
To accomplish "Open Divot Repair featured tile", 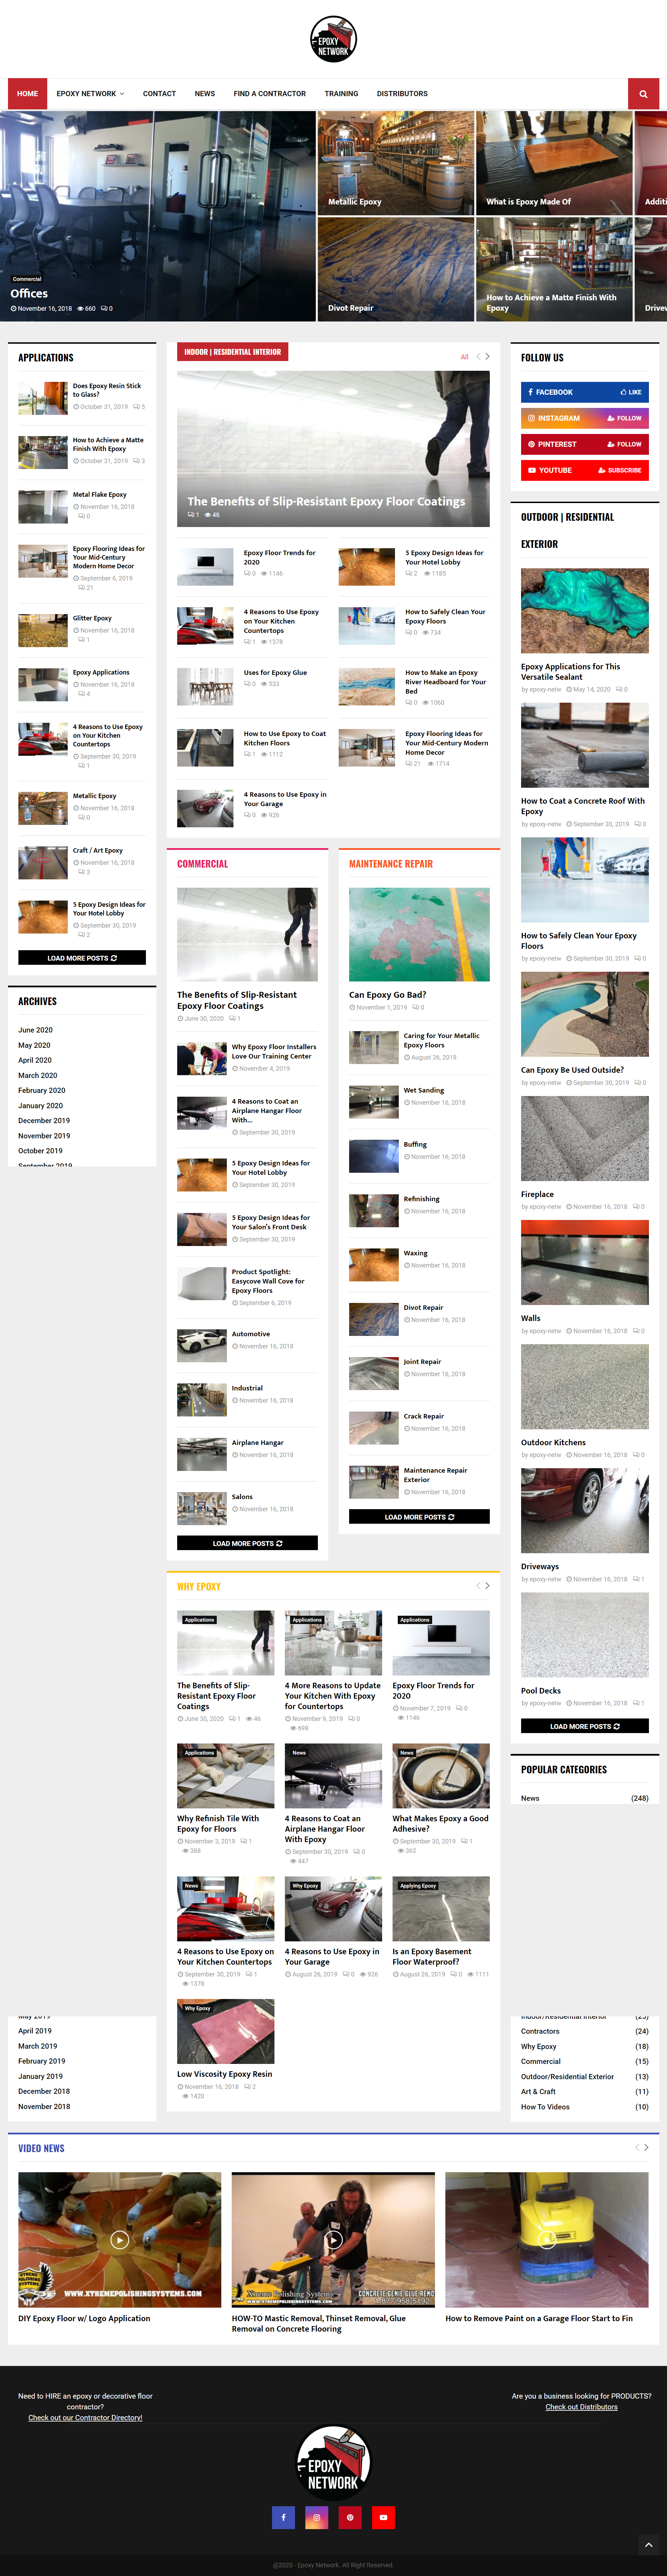I will (x=396, y=269).
